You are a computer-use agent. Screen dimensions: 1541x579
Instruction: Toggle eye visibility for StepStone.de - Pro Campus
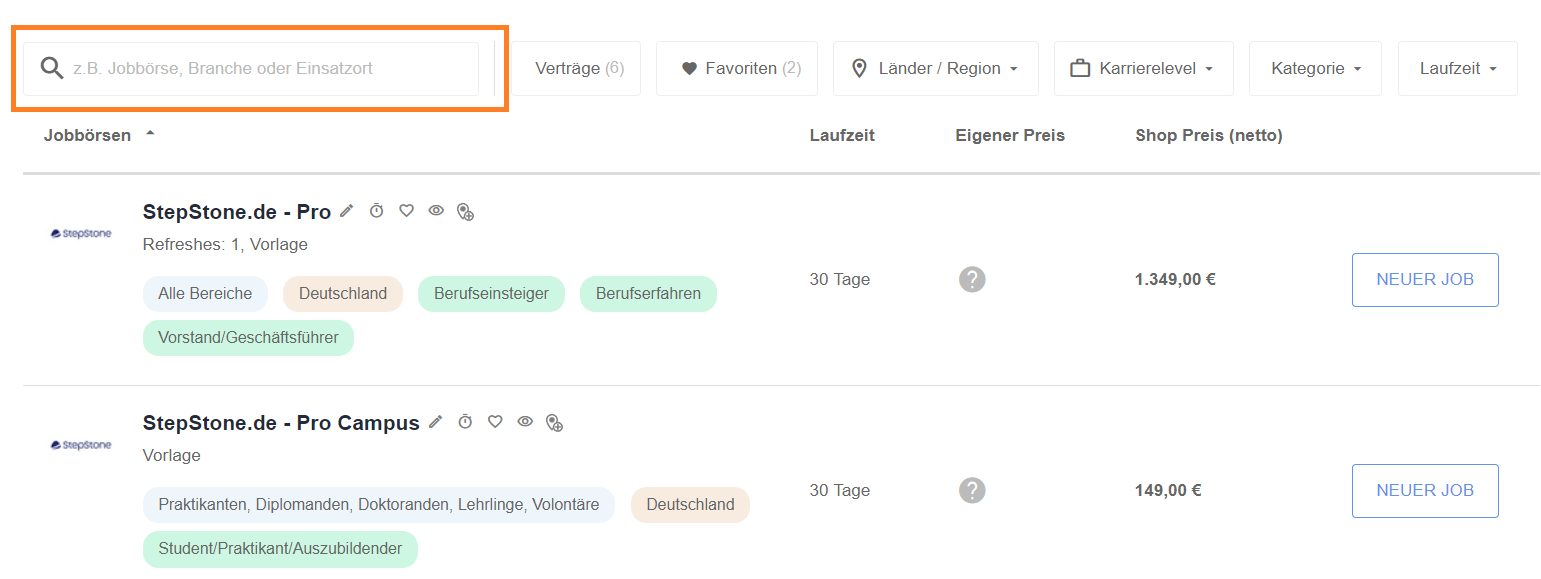525,422
